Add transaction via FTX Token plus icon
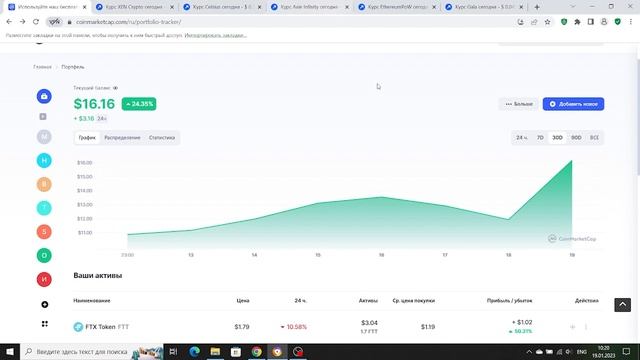The height and width of the screenshot is (360, 640). coord(573,327)
